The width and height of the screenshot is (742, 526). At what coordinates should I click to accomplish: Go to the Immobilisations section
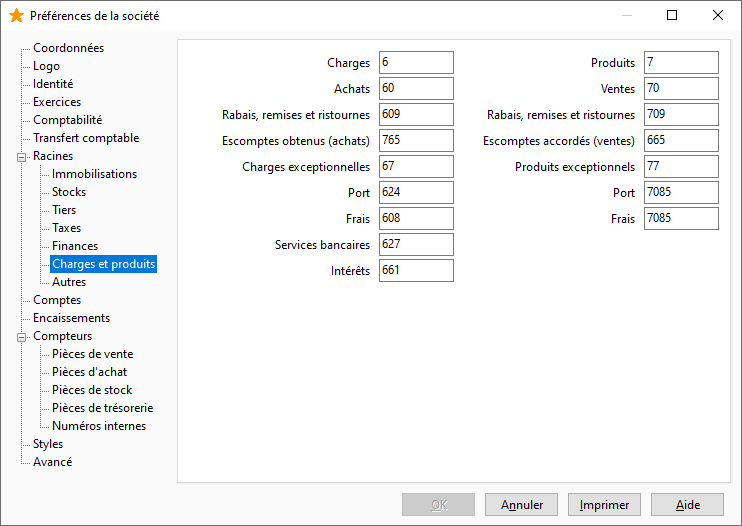(x=94, y=174)
